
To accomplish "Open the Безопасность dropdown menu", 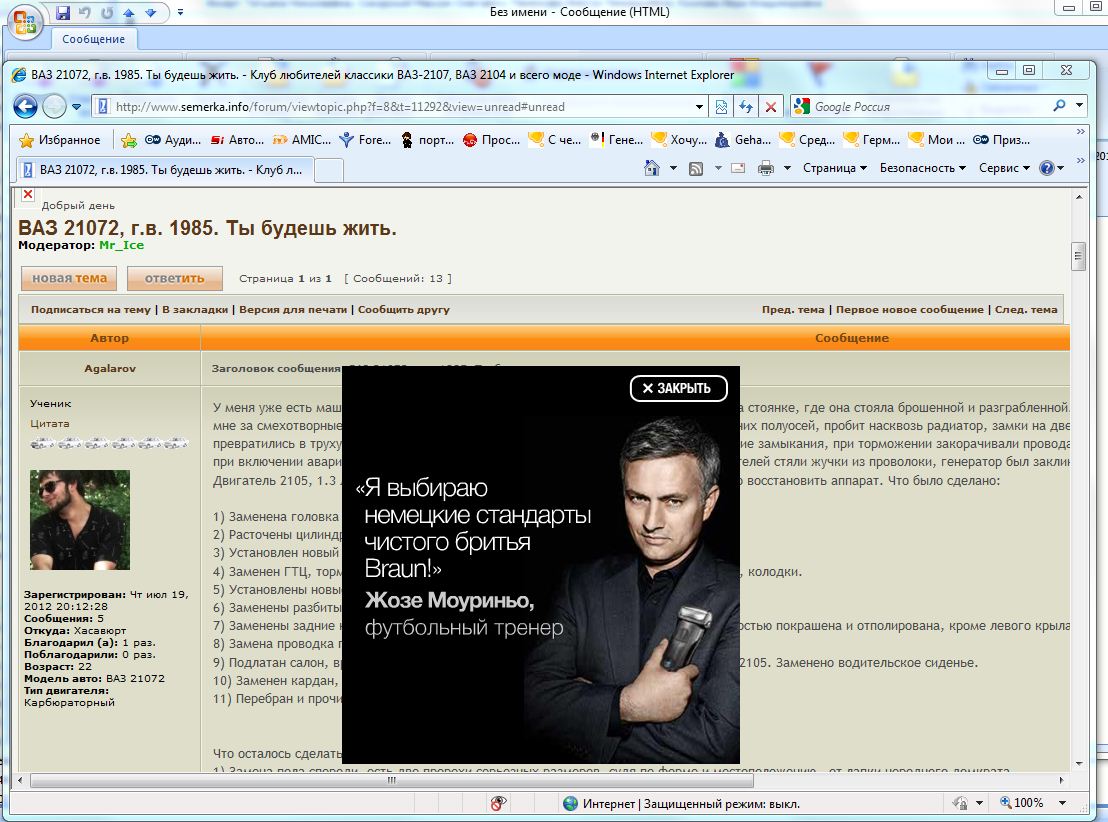I will click(x=922, y=168).
